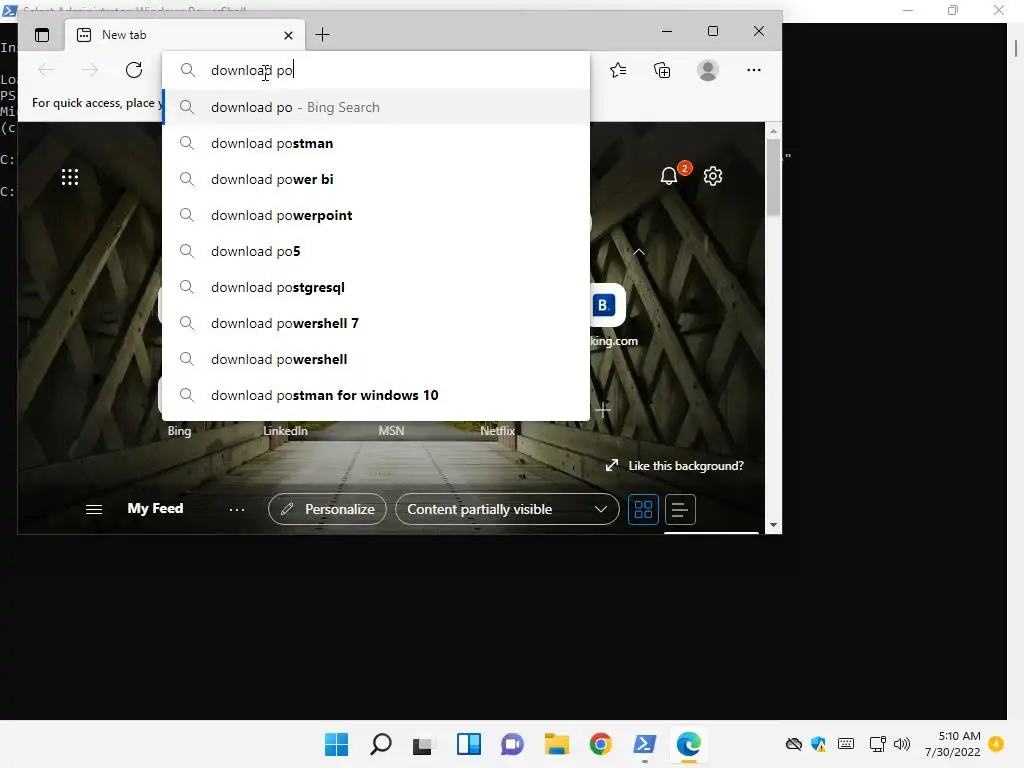Open Edge Collections icon
The height and width of the screenshot is (768, 1024).
click(662, 70)
